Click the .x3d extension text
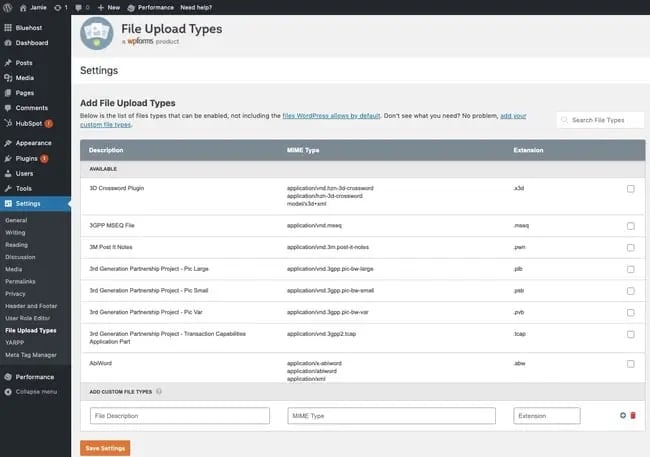Viewport: 650px width, 457px height. [519, 188]
